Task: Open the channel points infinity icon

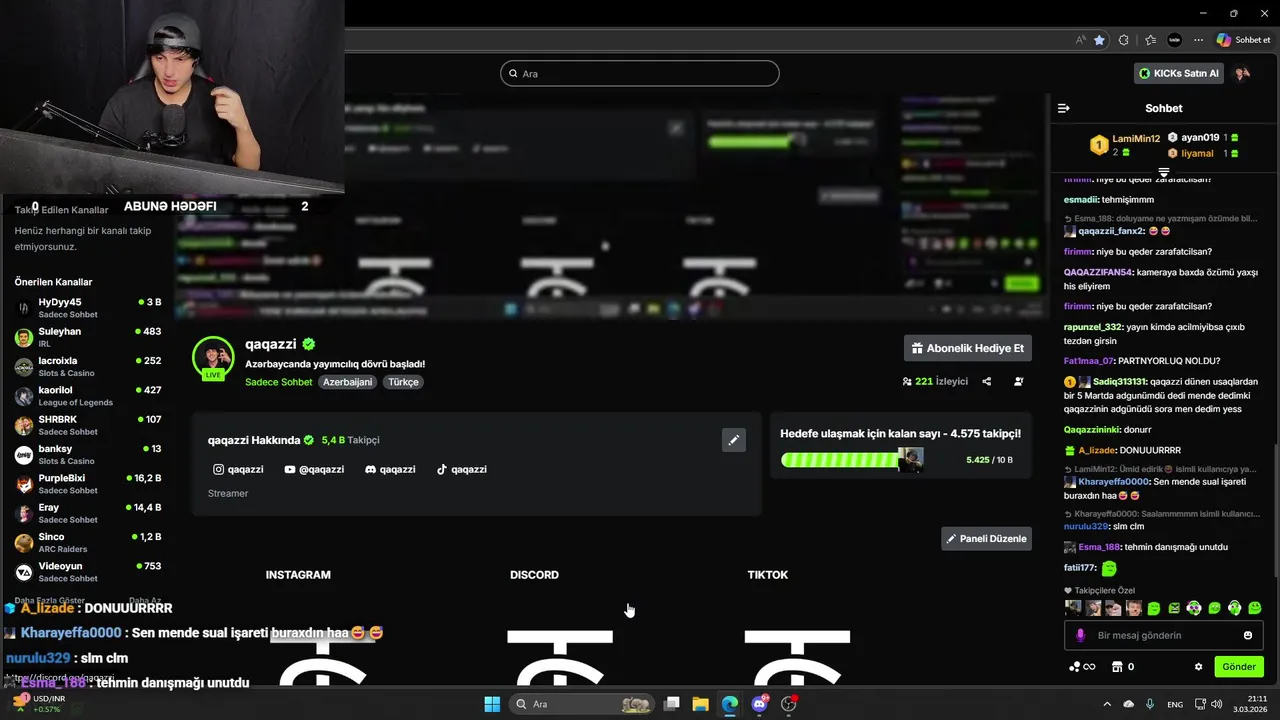Action: tap(1083, 667)
